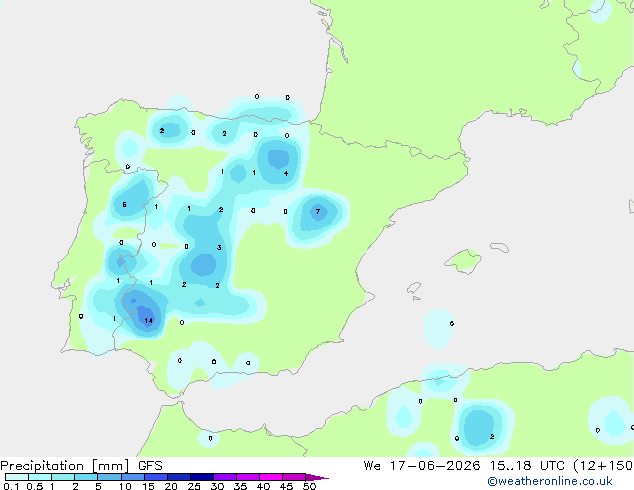Select the purple legend swatch between 30 and 35

[x=225, y=477]
